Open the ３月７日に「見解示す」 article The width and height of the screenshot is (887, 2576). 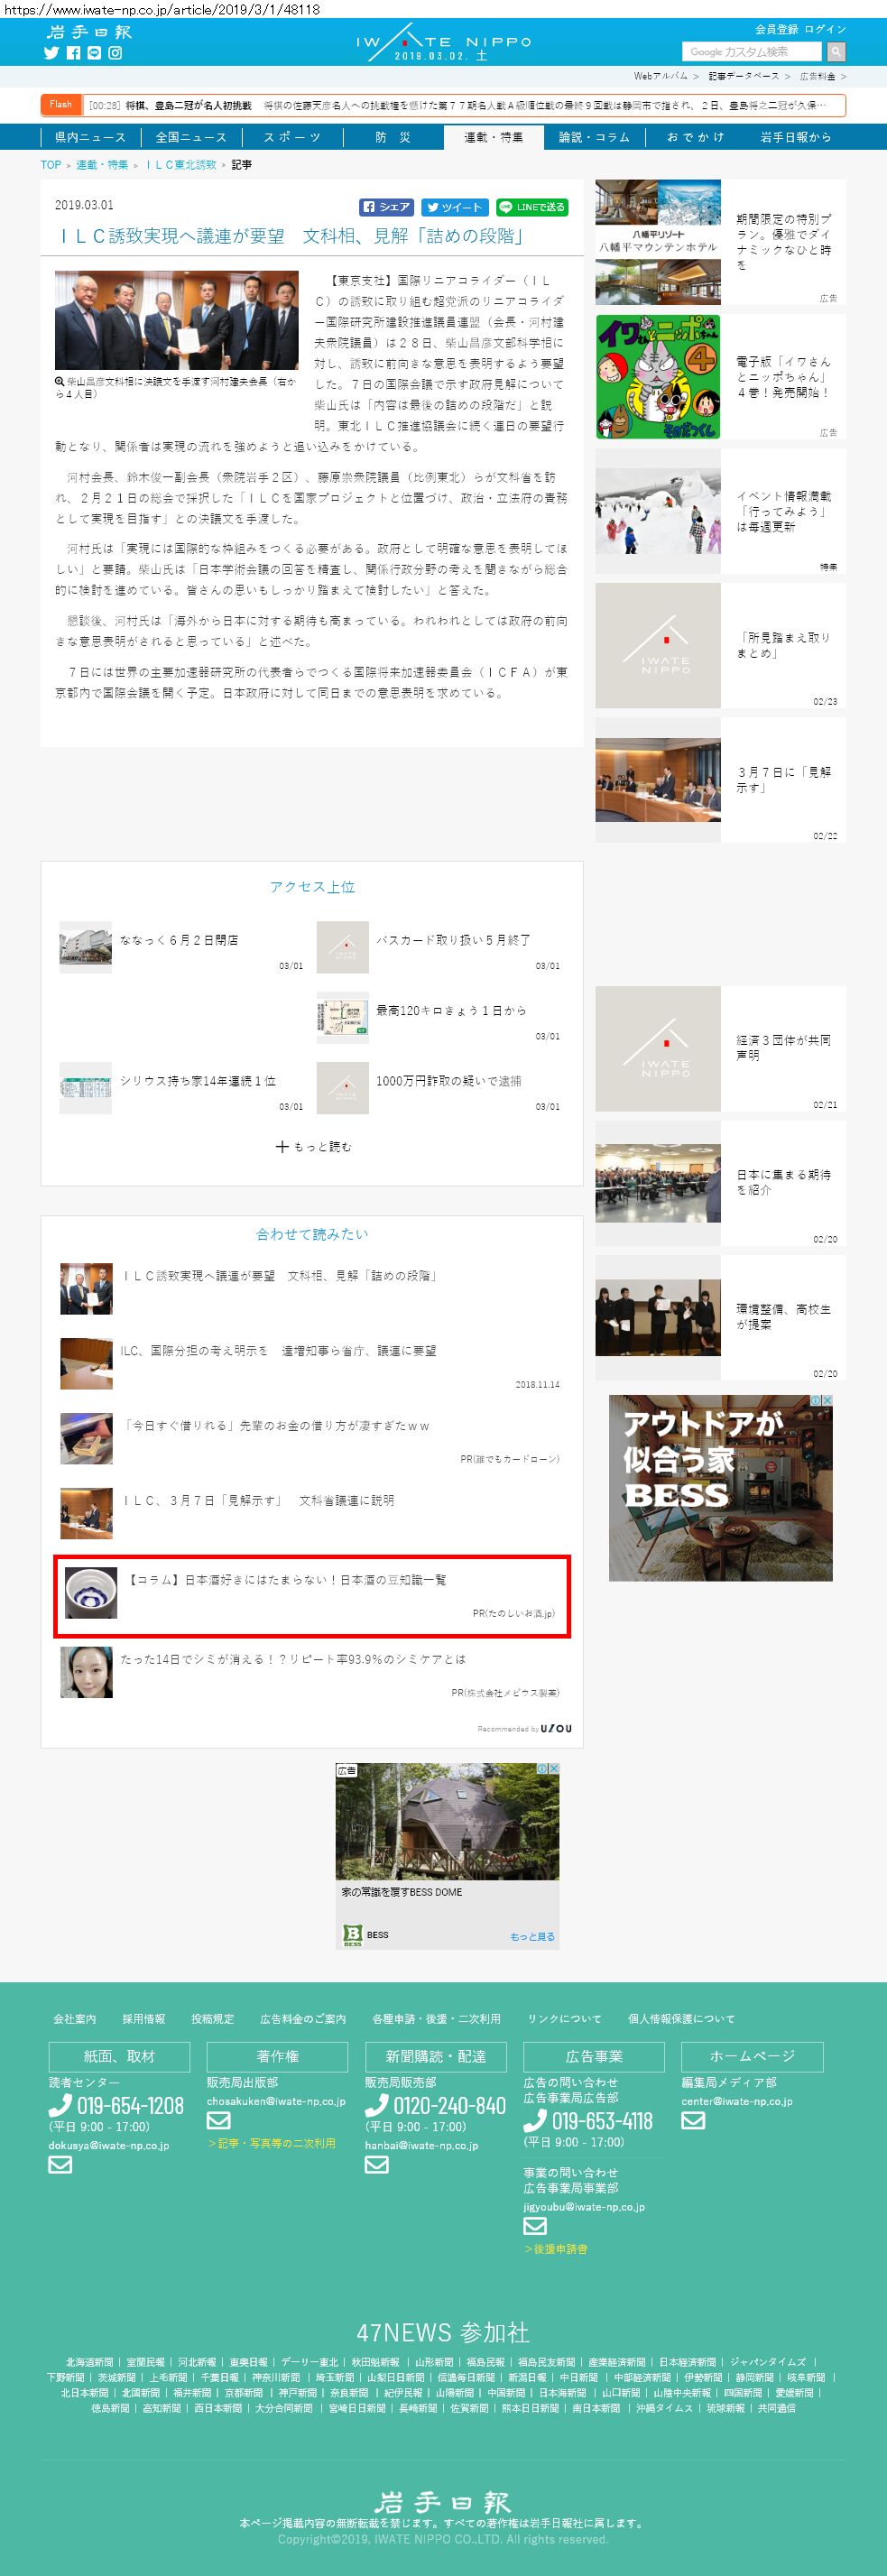720,780
